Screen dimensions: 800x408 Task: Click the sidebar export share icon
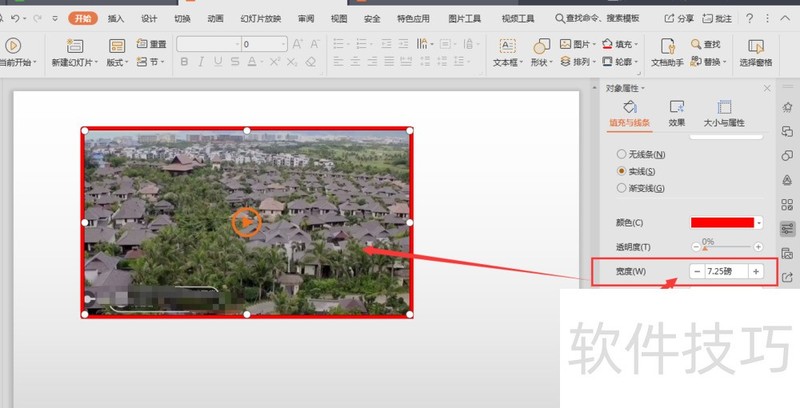click(x=787, y=277)
